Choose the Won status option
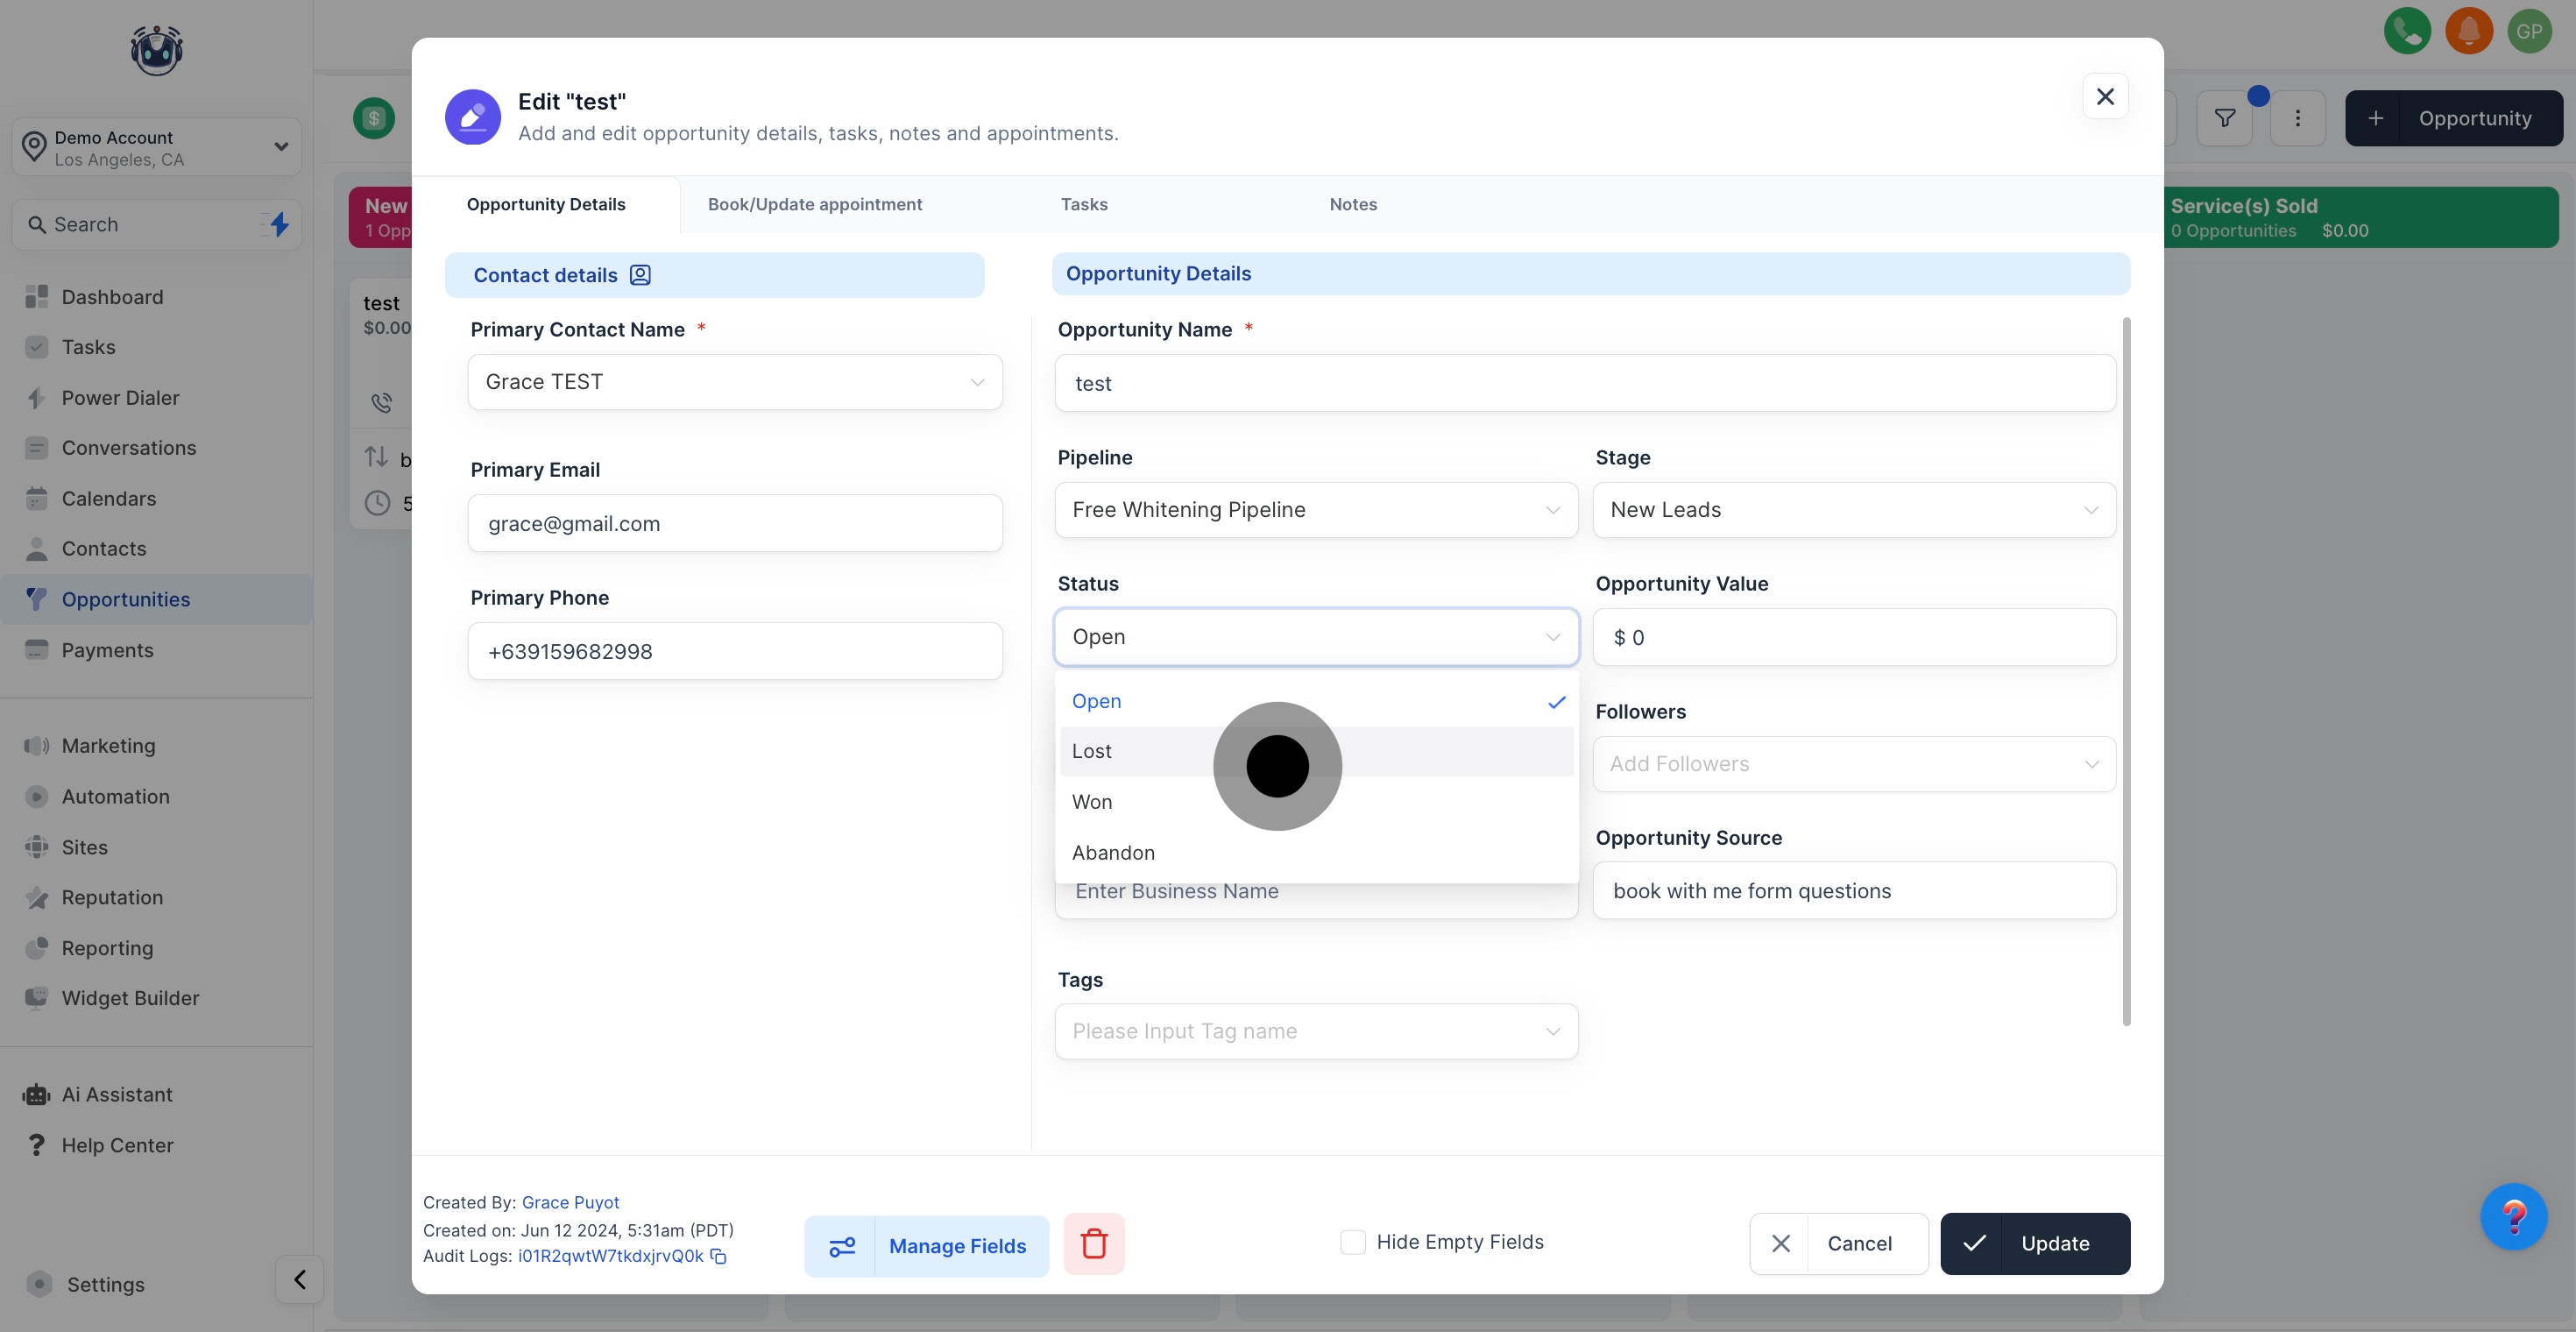The height and width of the screenshot is (1332, 2576). tap(1092, 802)
